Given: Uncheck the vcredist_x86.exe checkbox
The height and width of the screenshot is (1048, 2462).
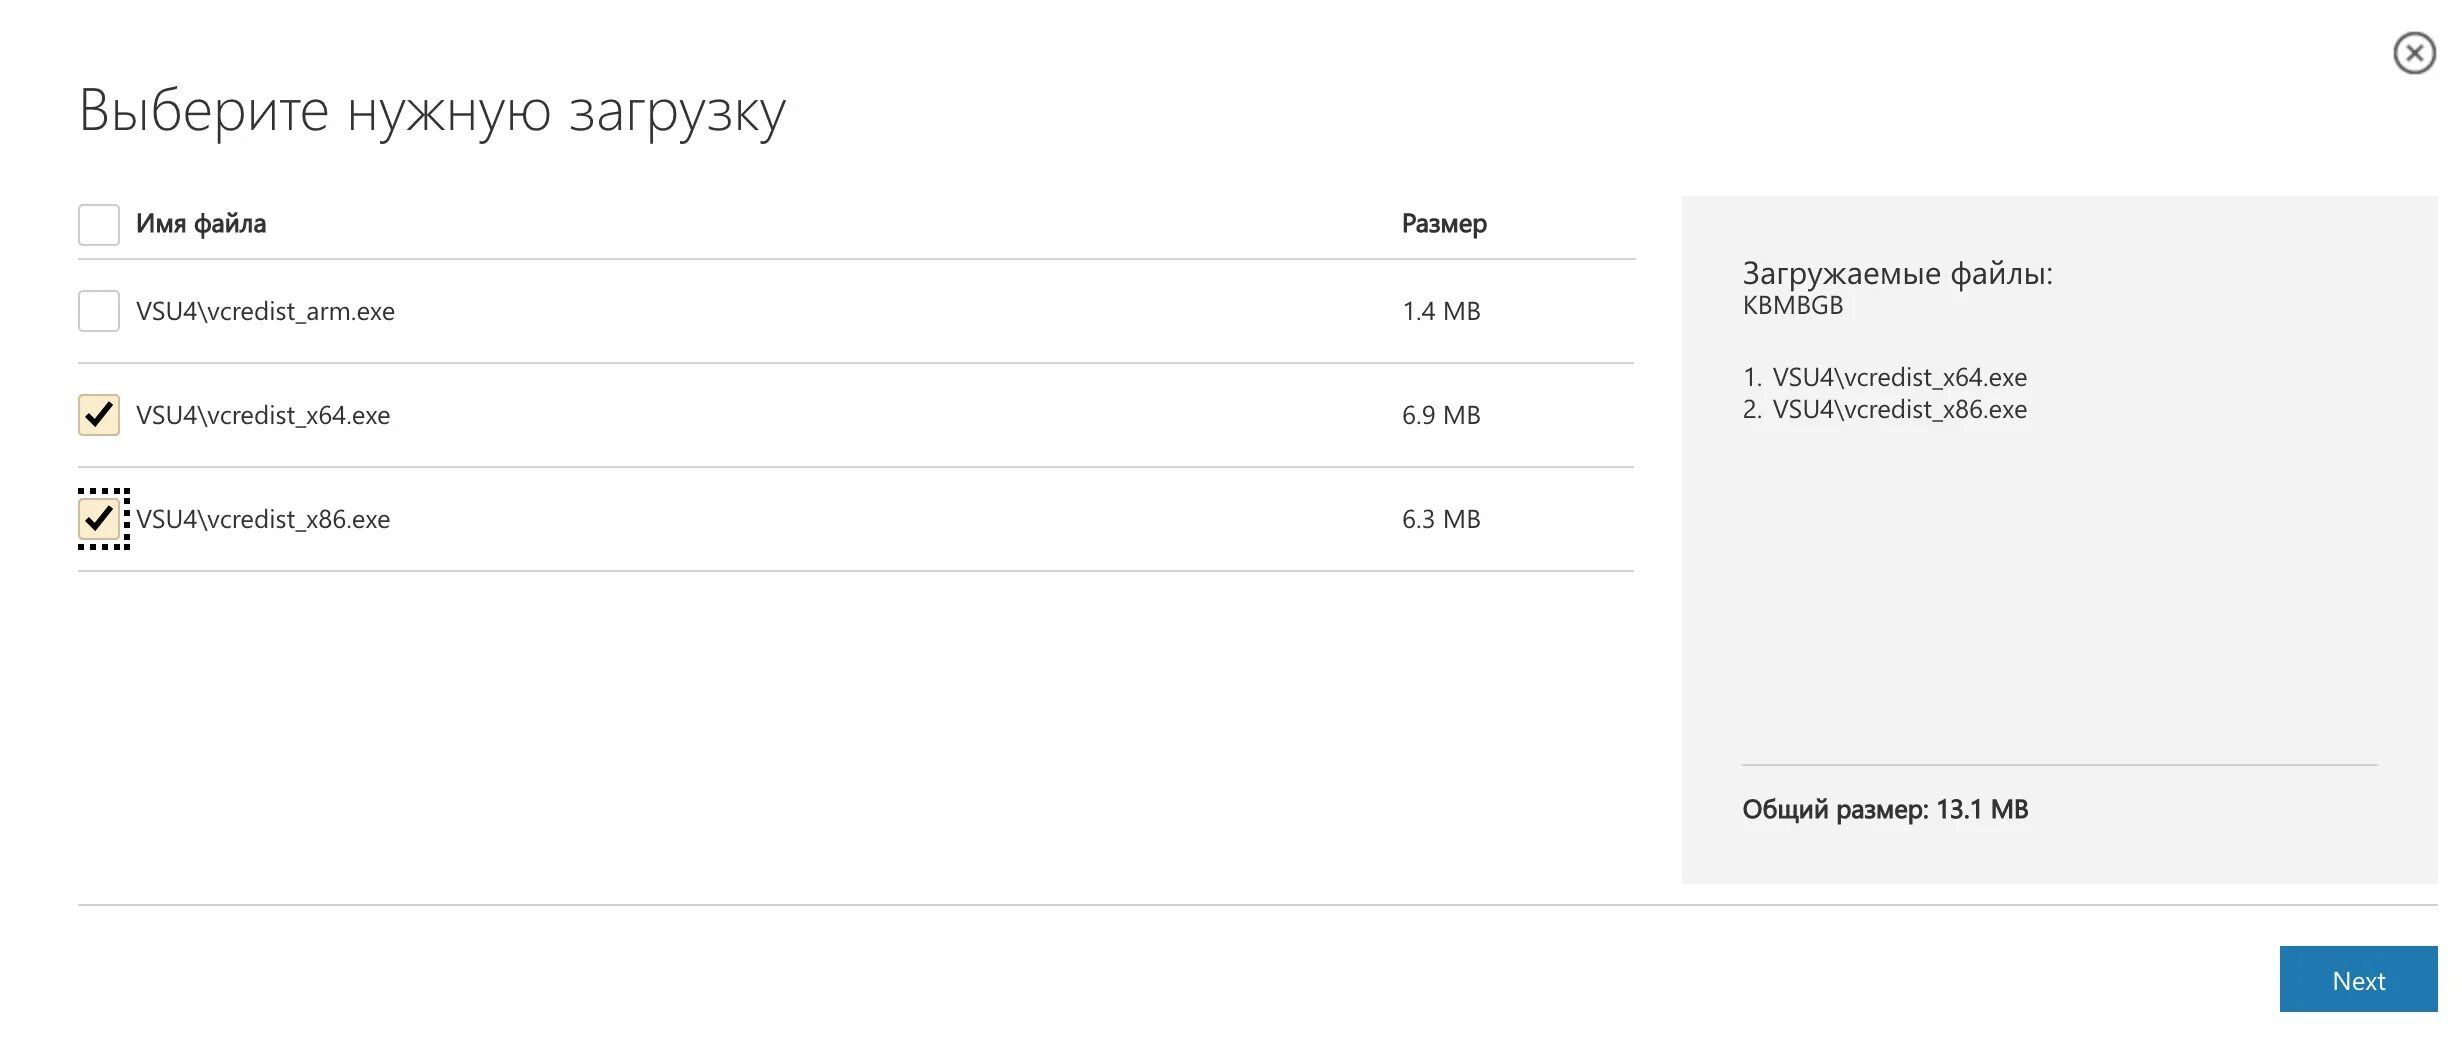Looking at the screenshot, I should 99,518.
